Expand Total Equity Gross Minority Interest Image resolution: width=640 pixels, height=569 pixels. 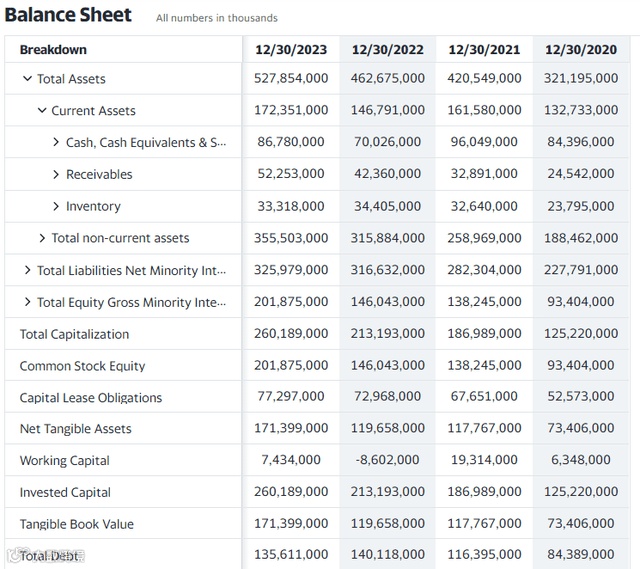pos(27,302)
